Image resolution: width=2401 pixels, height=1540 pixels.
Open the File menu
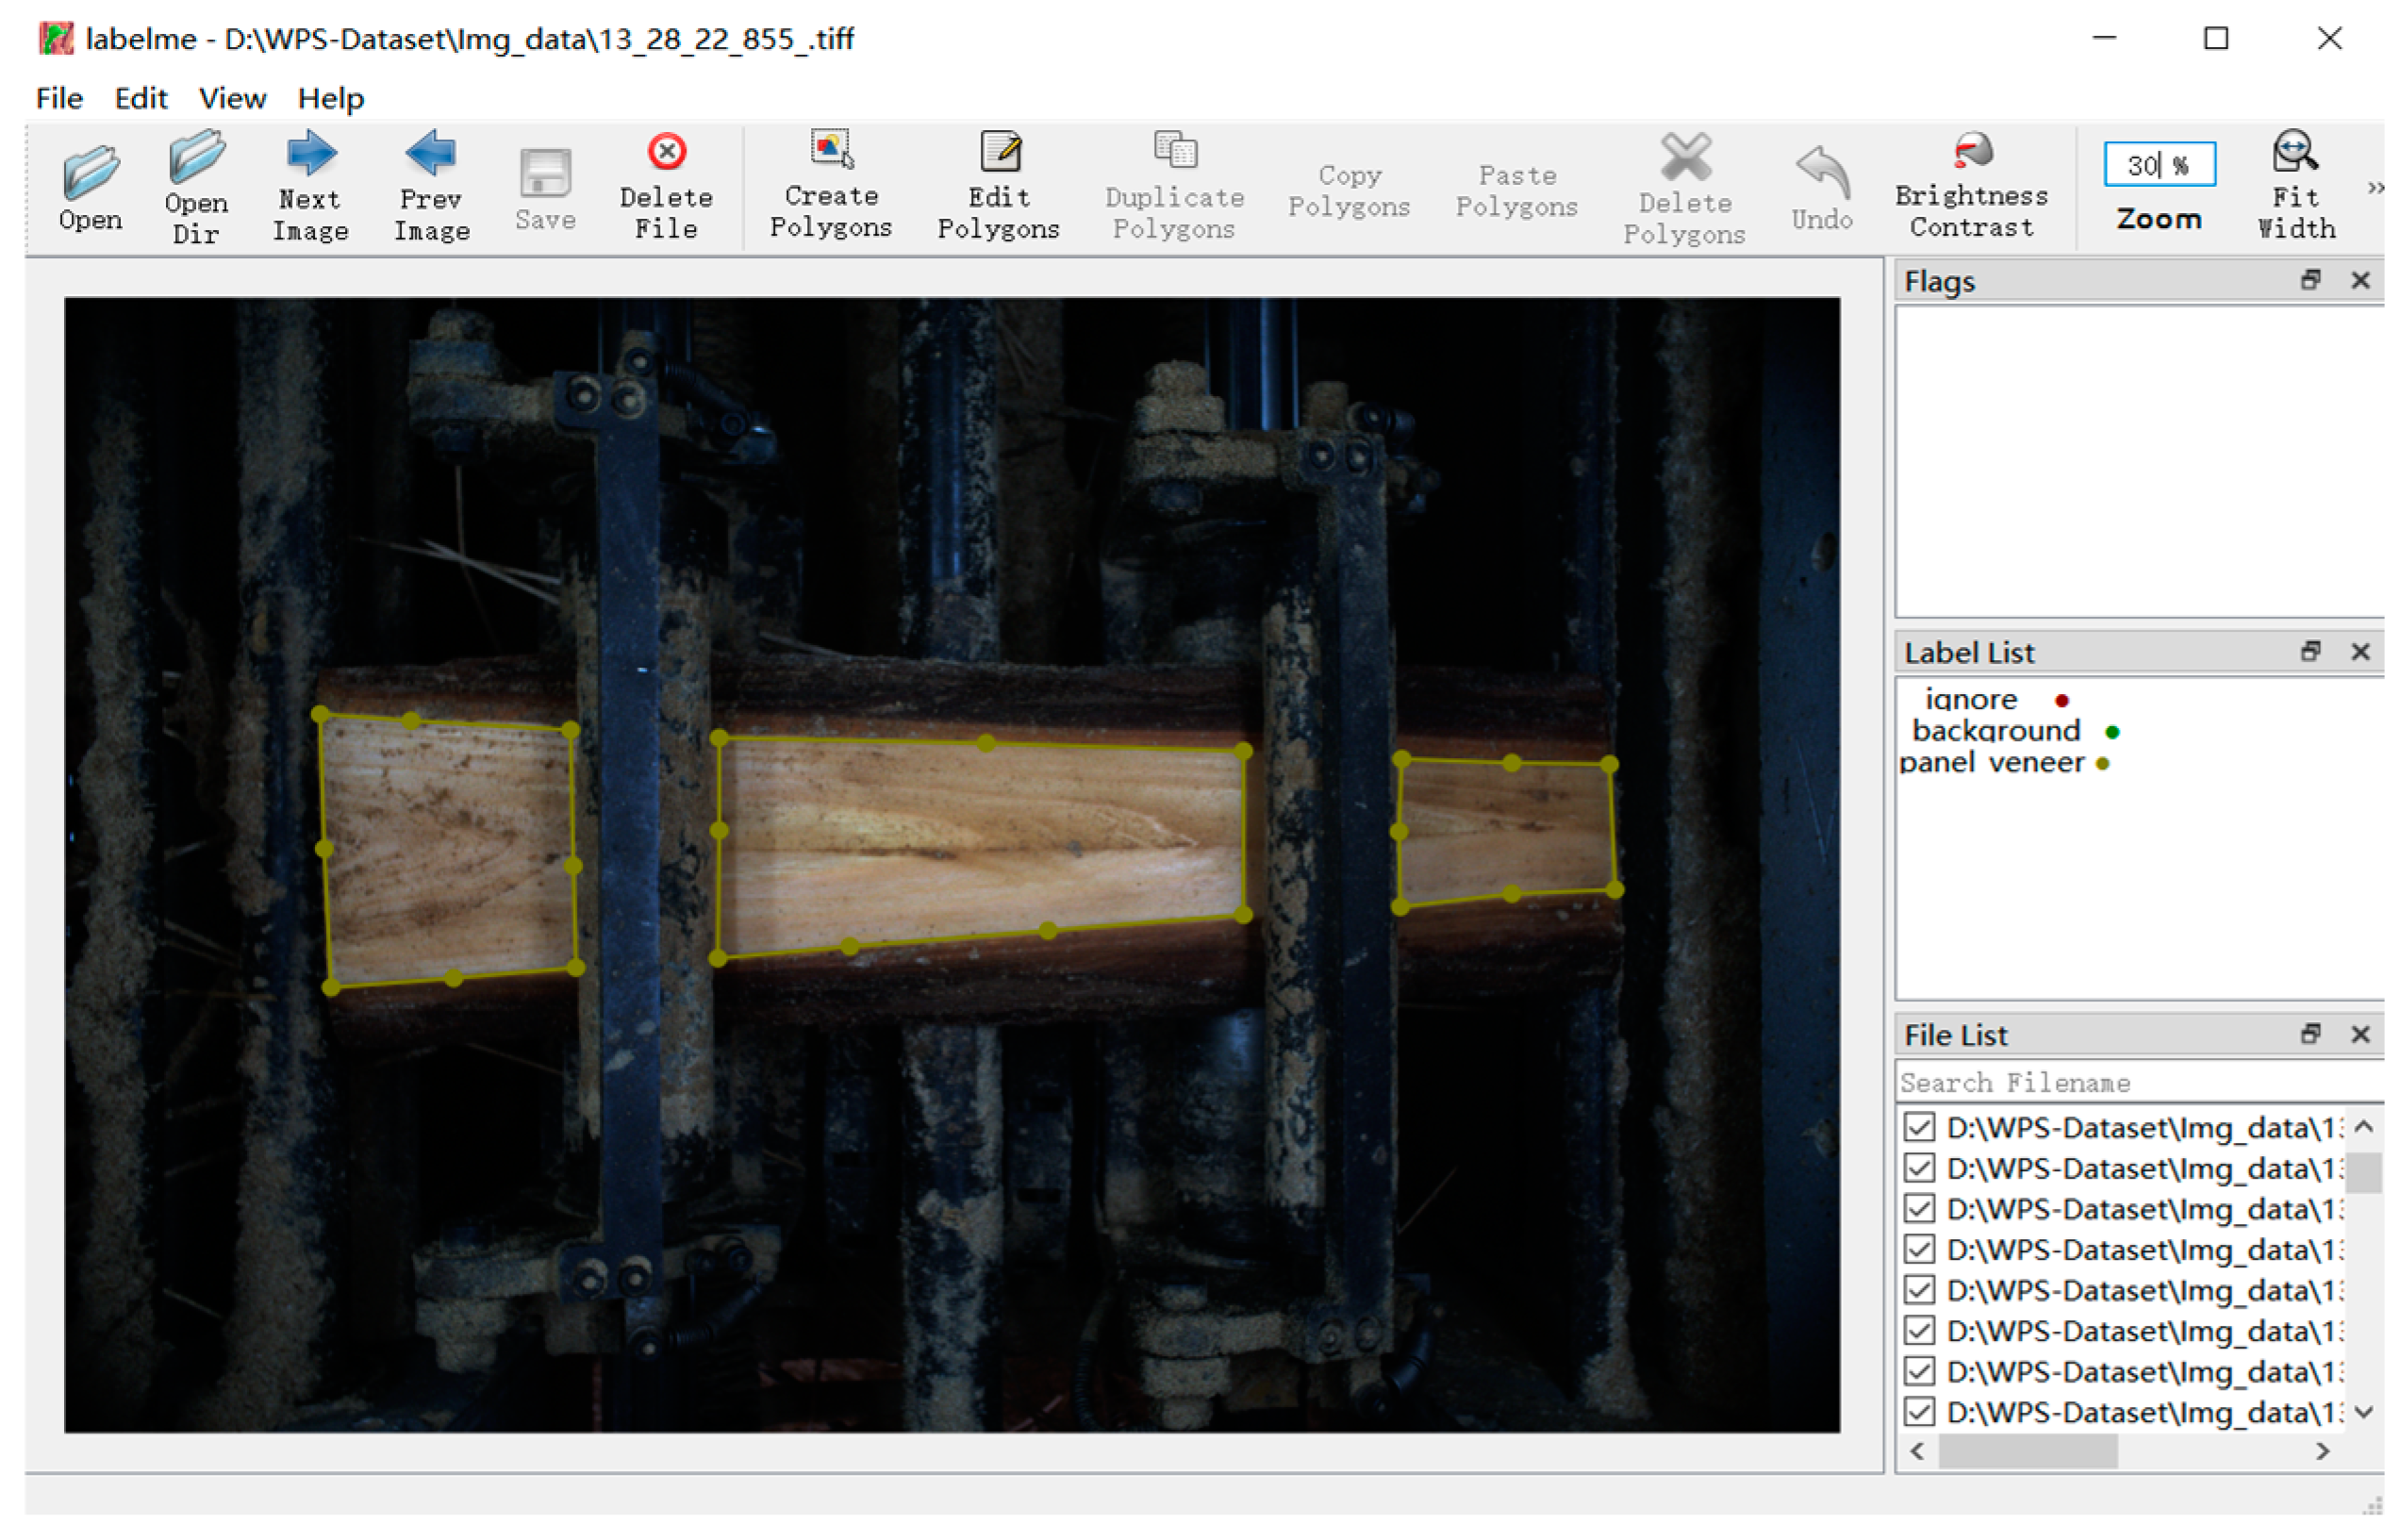(59, 98)
